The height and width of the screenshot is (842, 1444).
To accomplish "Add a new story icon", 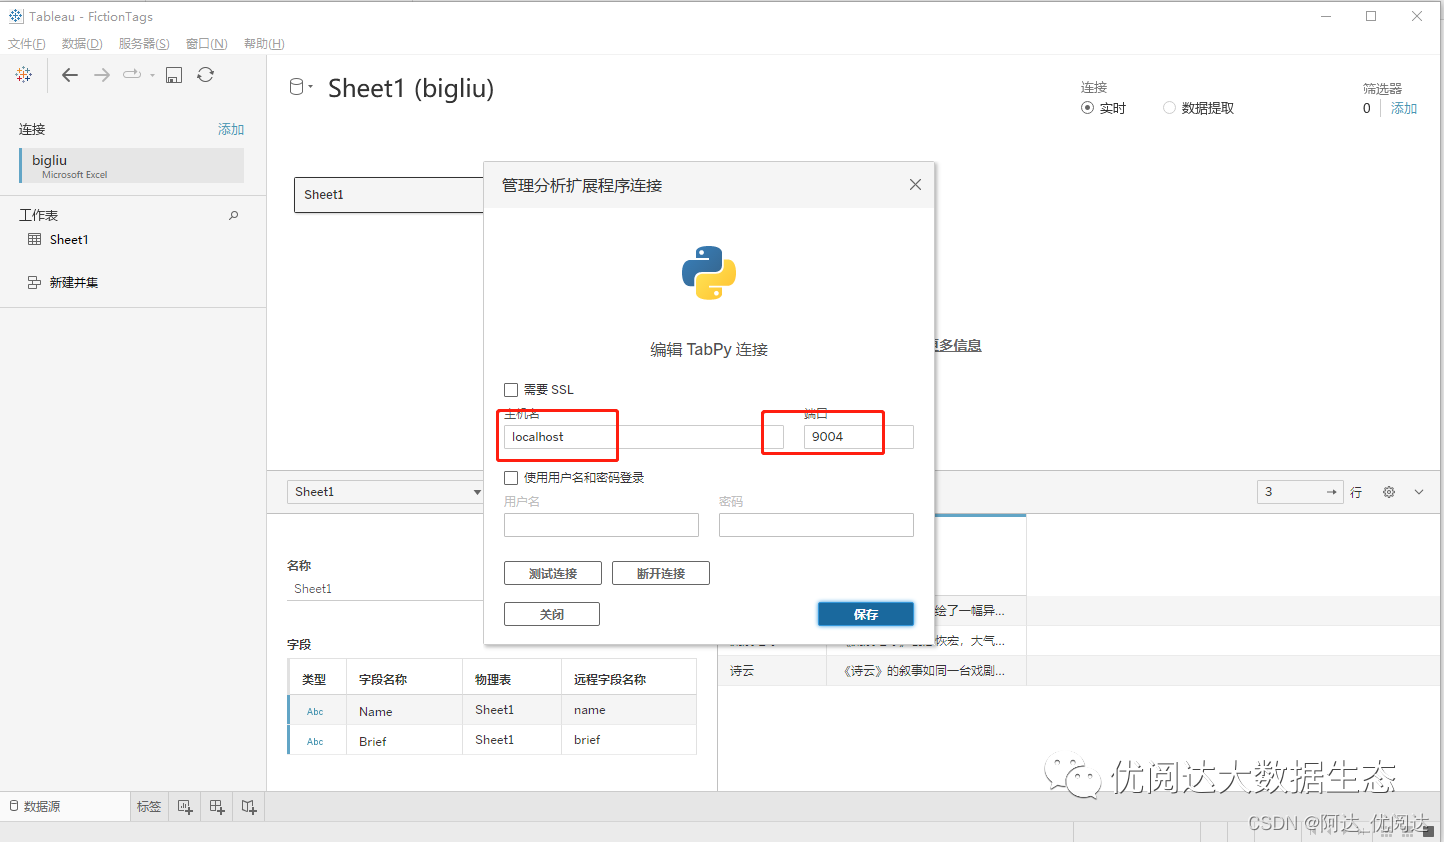I will pyautogui.click(x=249, y=807).
